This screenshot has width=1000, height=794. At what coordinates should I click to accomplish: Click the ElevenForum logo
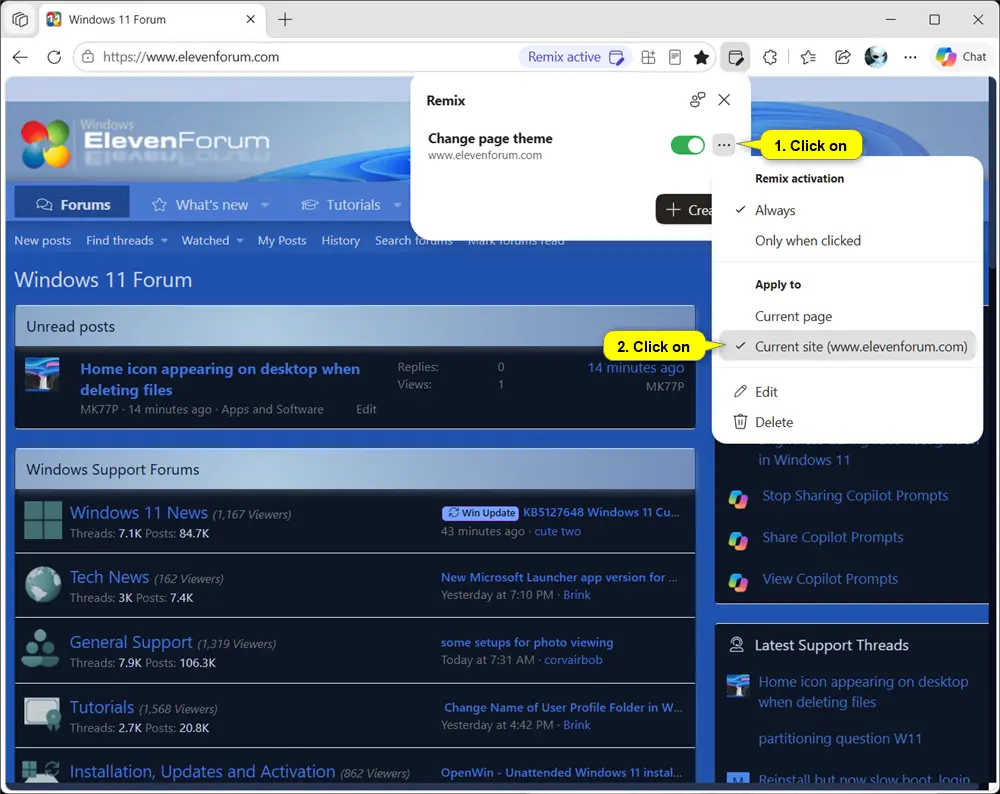[x=145, y=142]
